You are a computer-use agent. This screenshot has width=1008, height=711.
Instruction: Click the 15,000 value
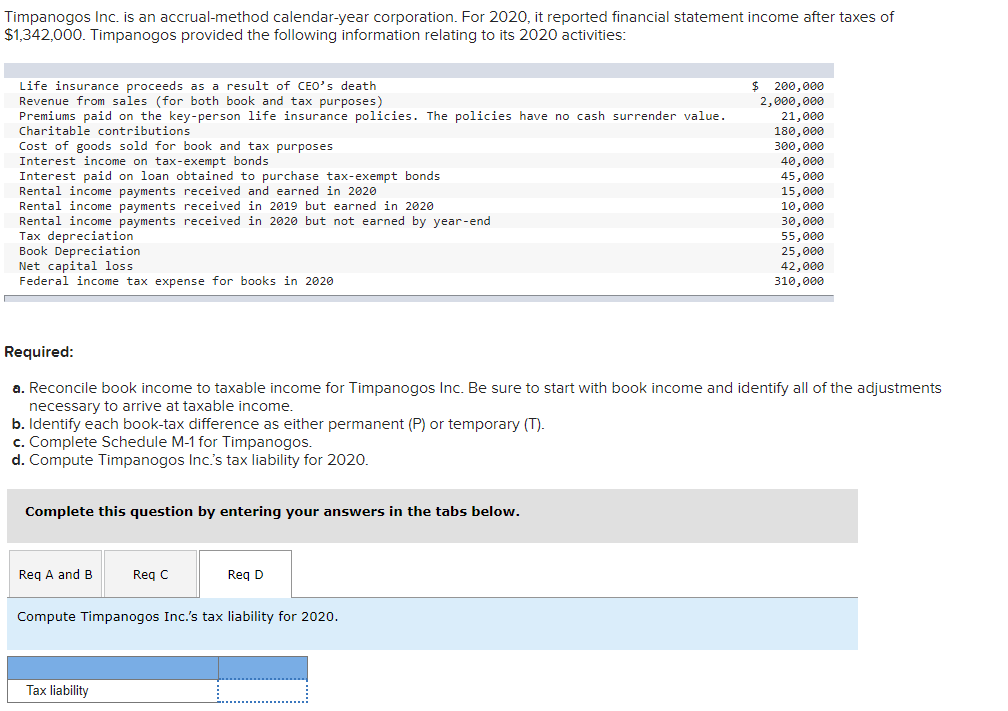click(802, 191)
